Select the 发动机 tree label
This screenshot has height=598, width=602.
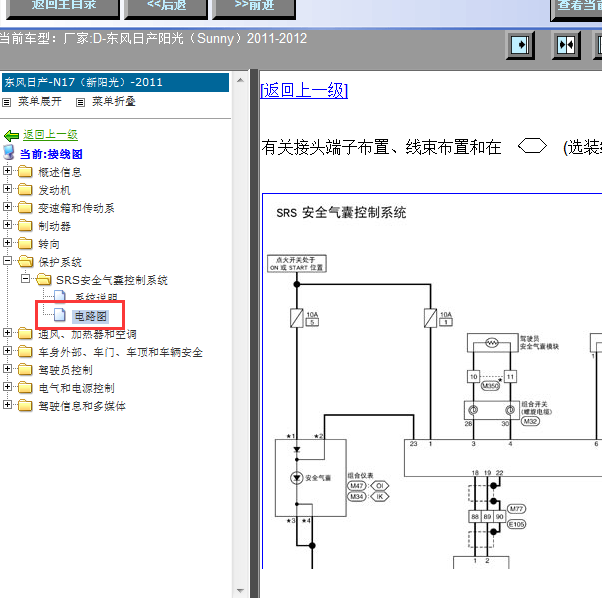point(54,190)
